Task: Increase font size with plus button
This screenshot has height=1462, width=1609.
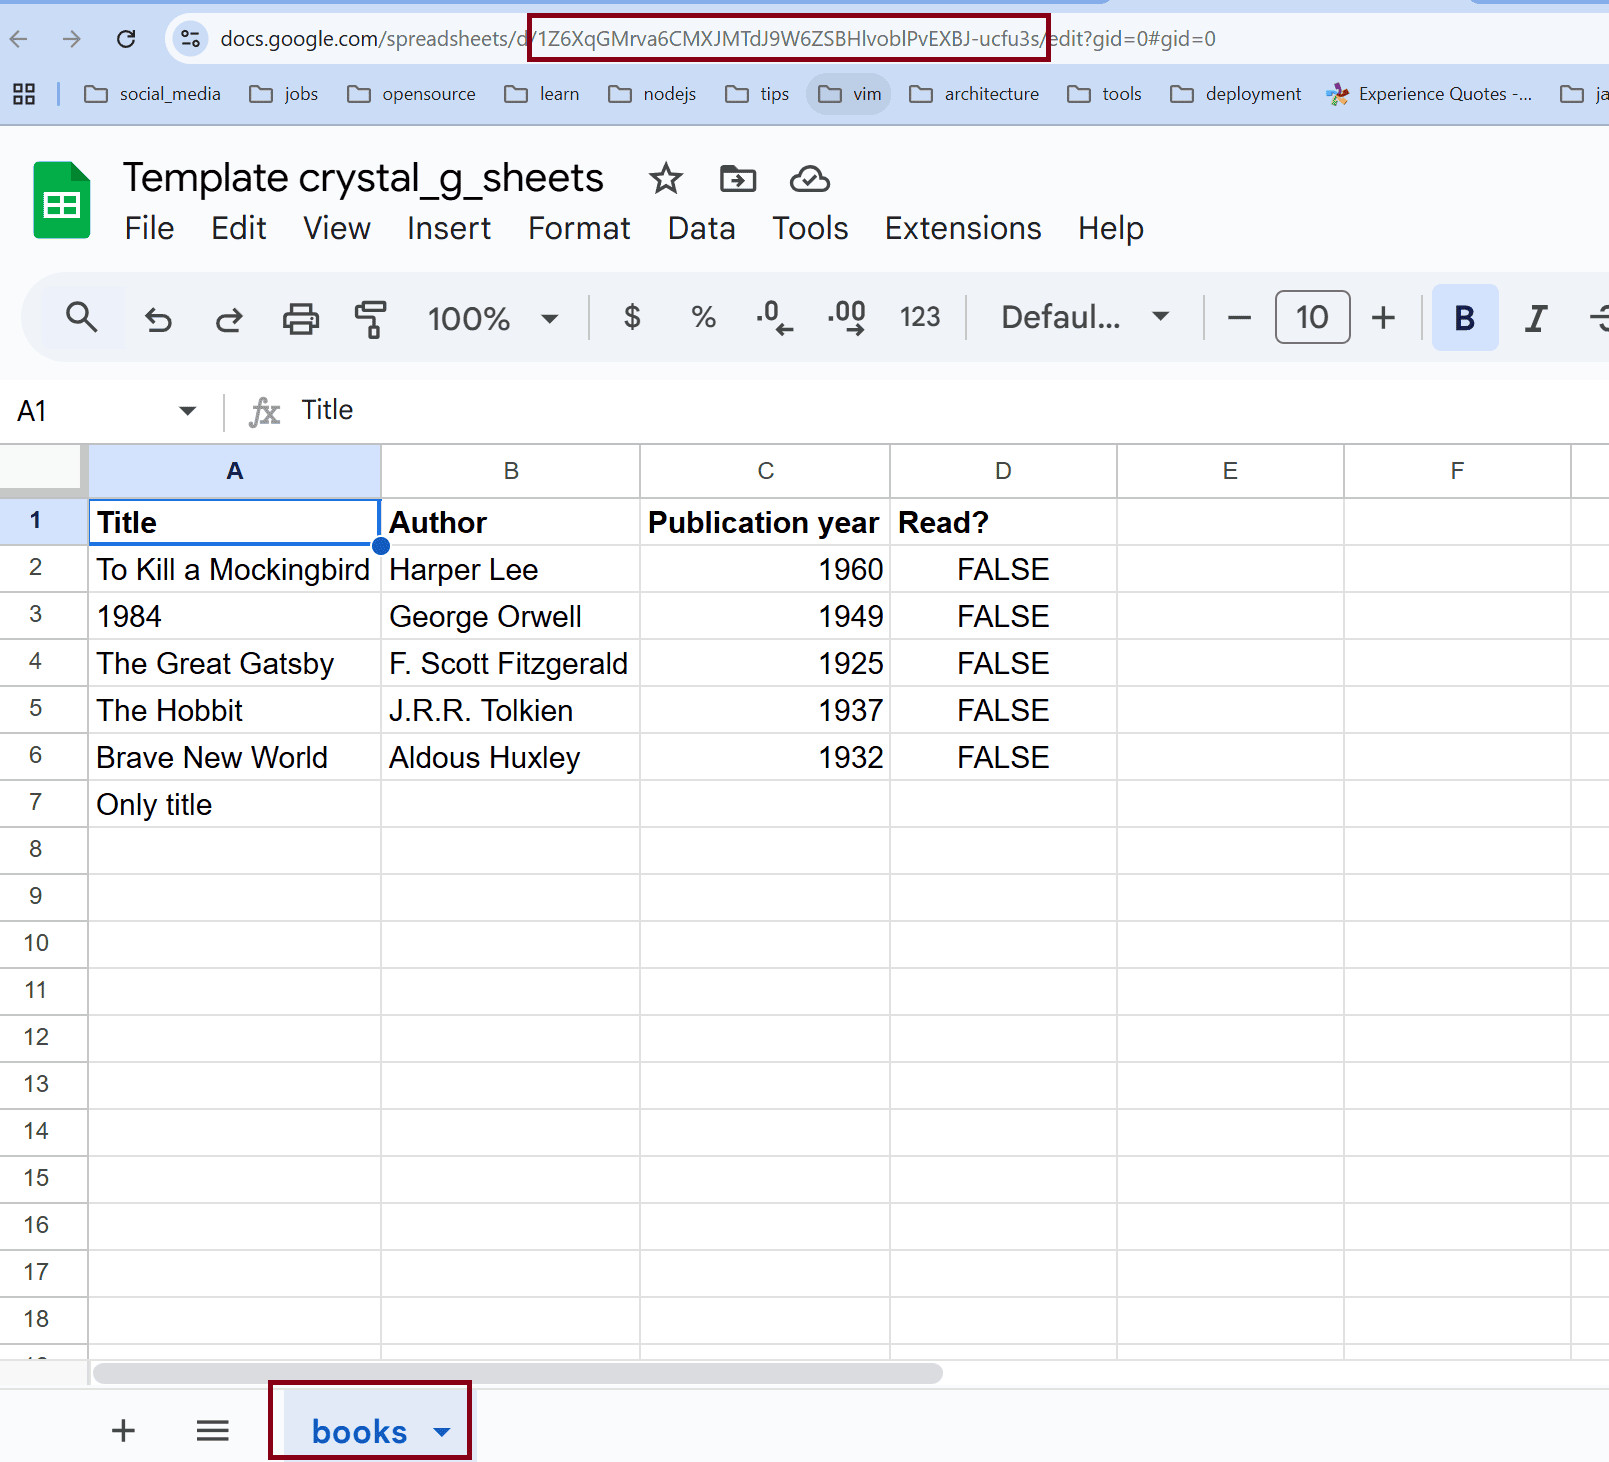Action: [1383, 318]
